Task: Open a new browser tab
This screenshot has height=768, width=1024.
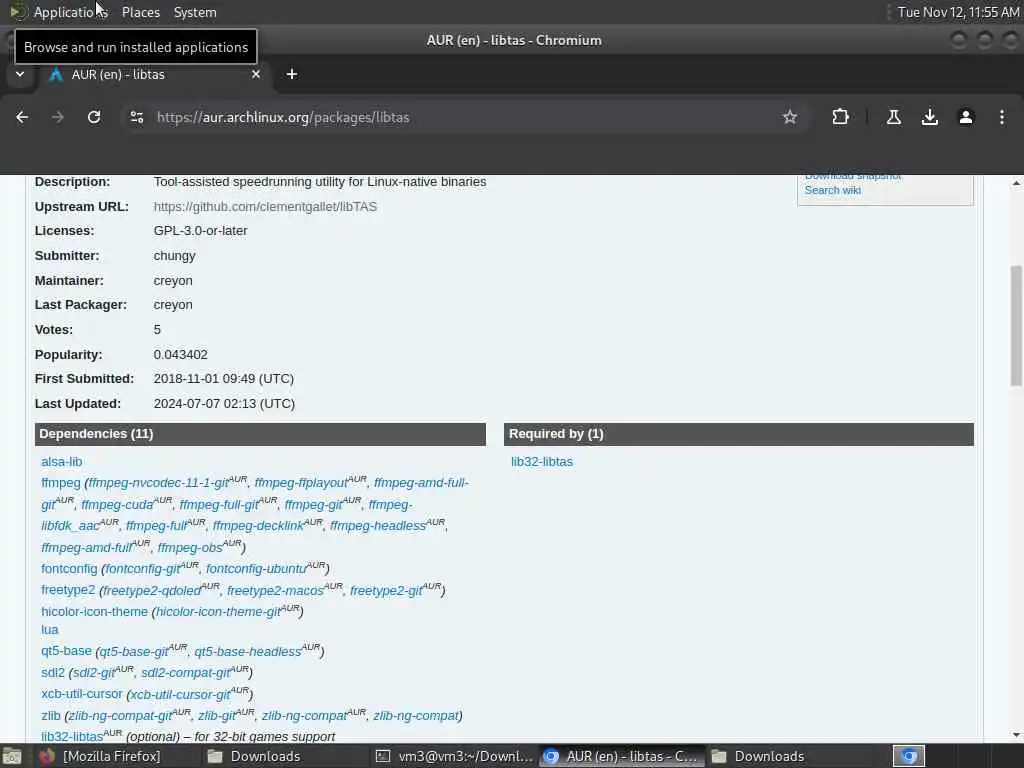Action: coord(292,74)
